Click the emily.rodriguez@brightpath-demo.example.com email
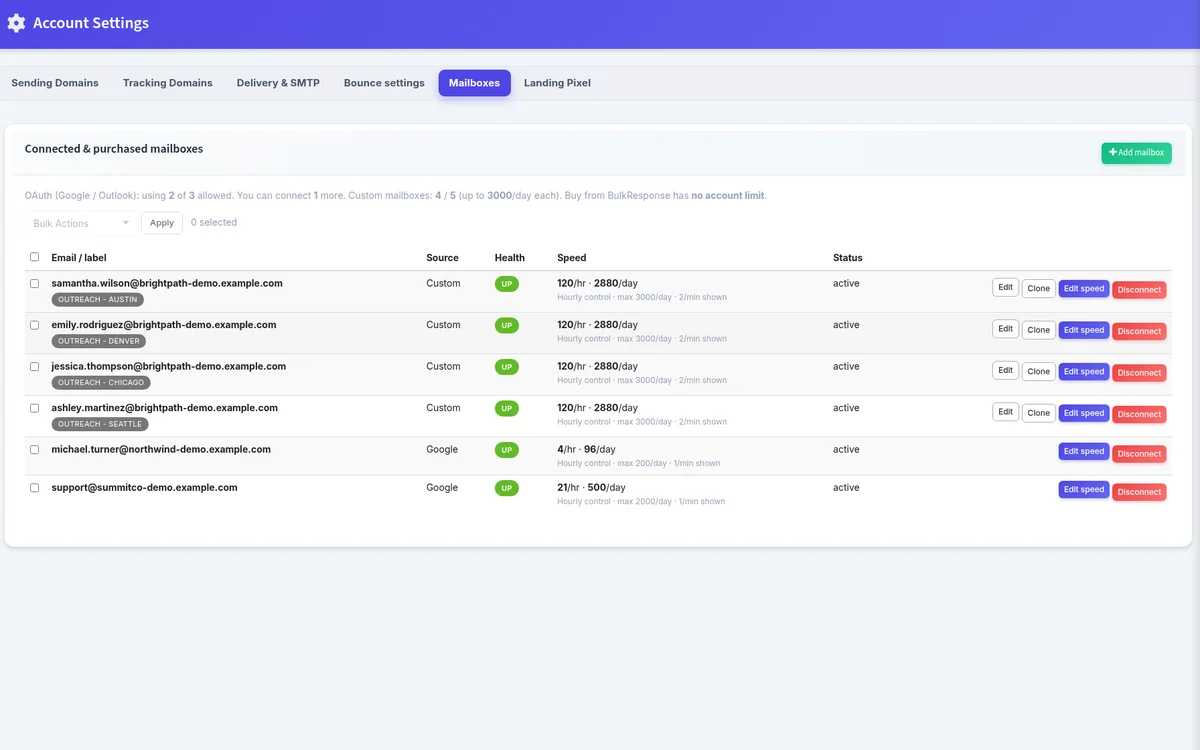The image size is (1200, 750). pyautogui.click(x=164, y=325)
